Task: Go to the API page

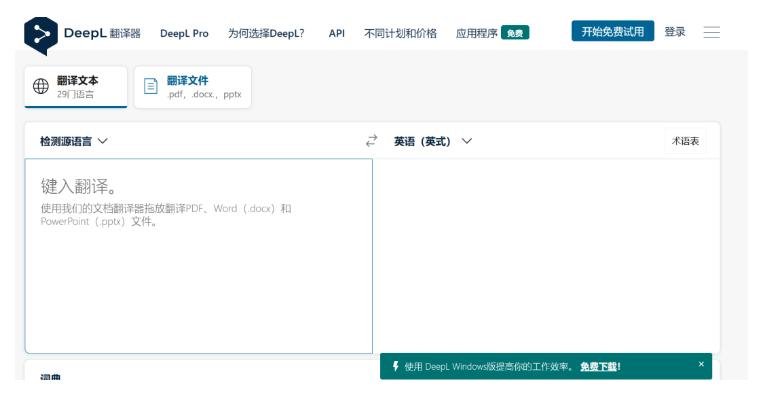Action: pos(336,33)
